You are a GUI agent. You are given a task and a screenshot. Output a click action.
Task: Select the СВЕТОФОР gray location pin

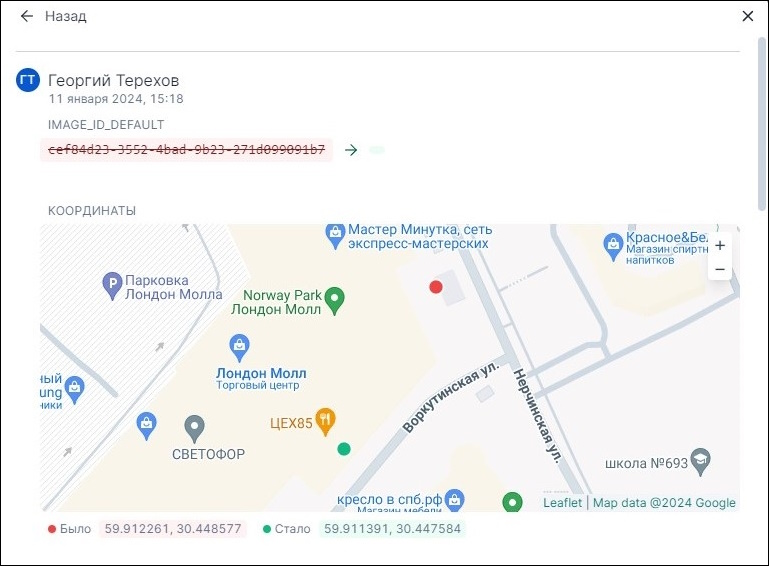pos(195,428)
